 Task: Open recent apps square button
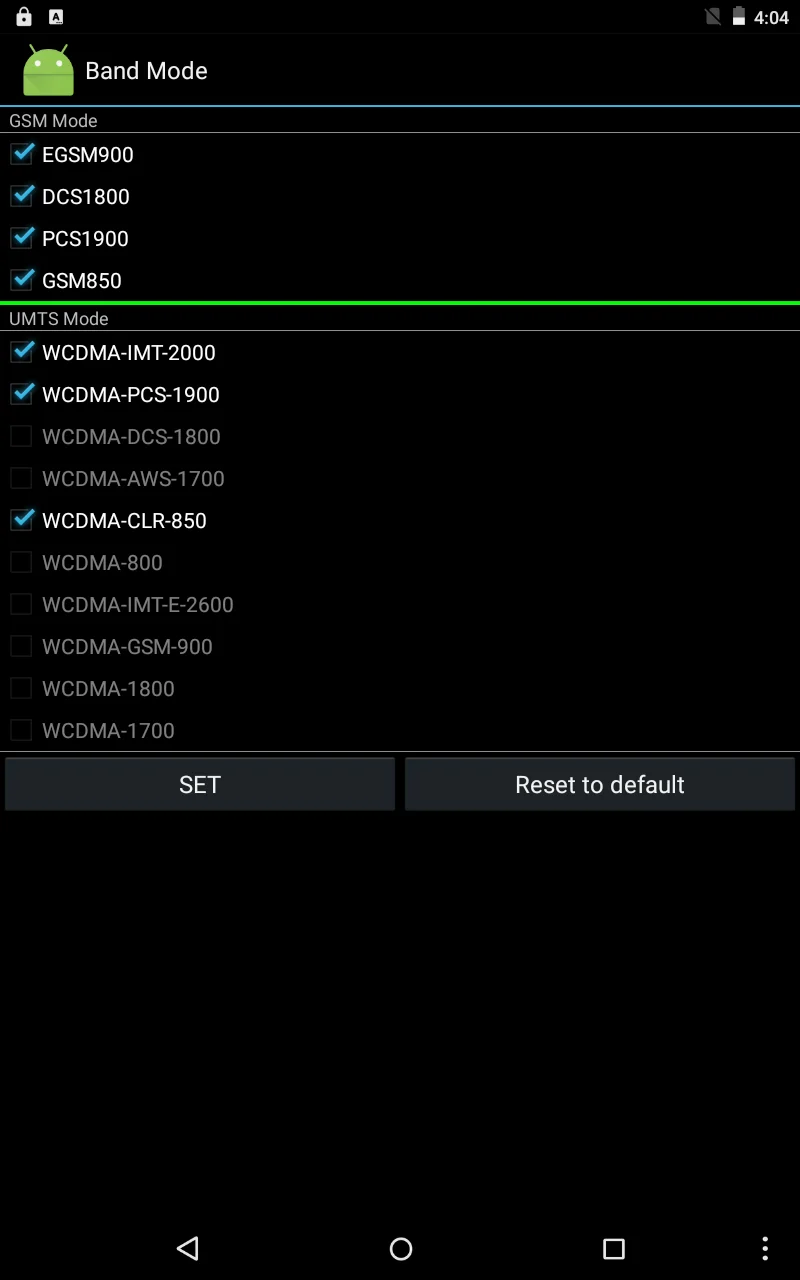pos(614,1248)
